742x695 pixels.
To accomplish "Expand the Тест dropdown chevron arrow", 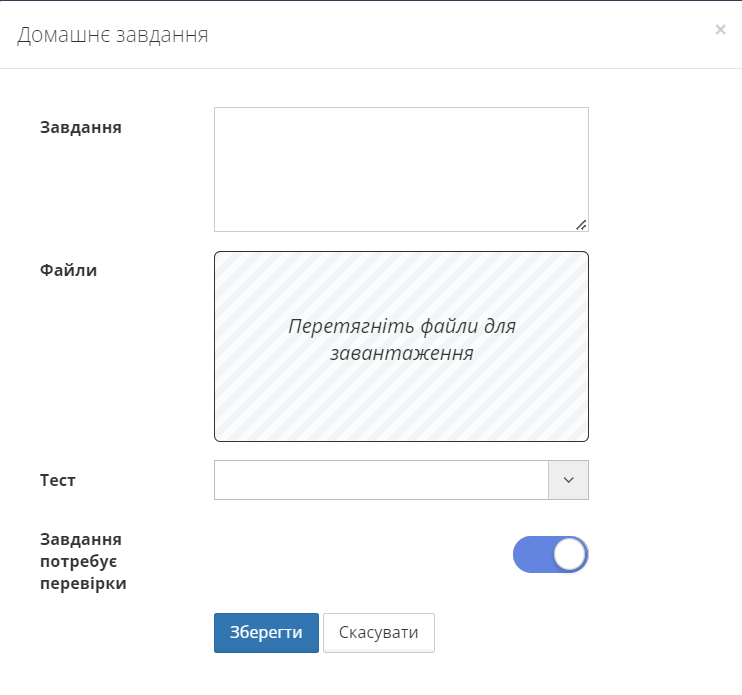I will point(568,480).
